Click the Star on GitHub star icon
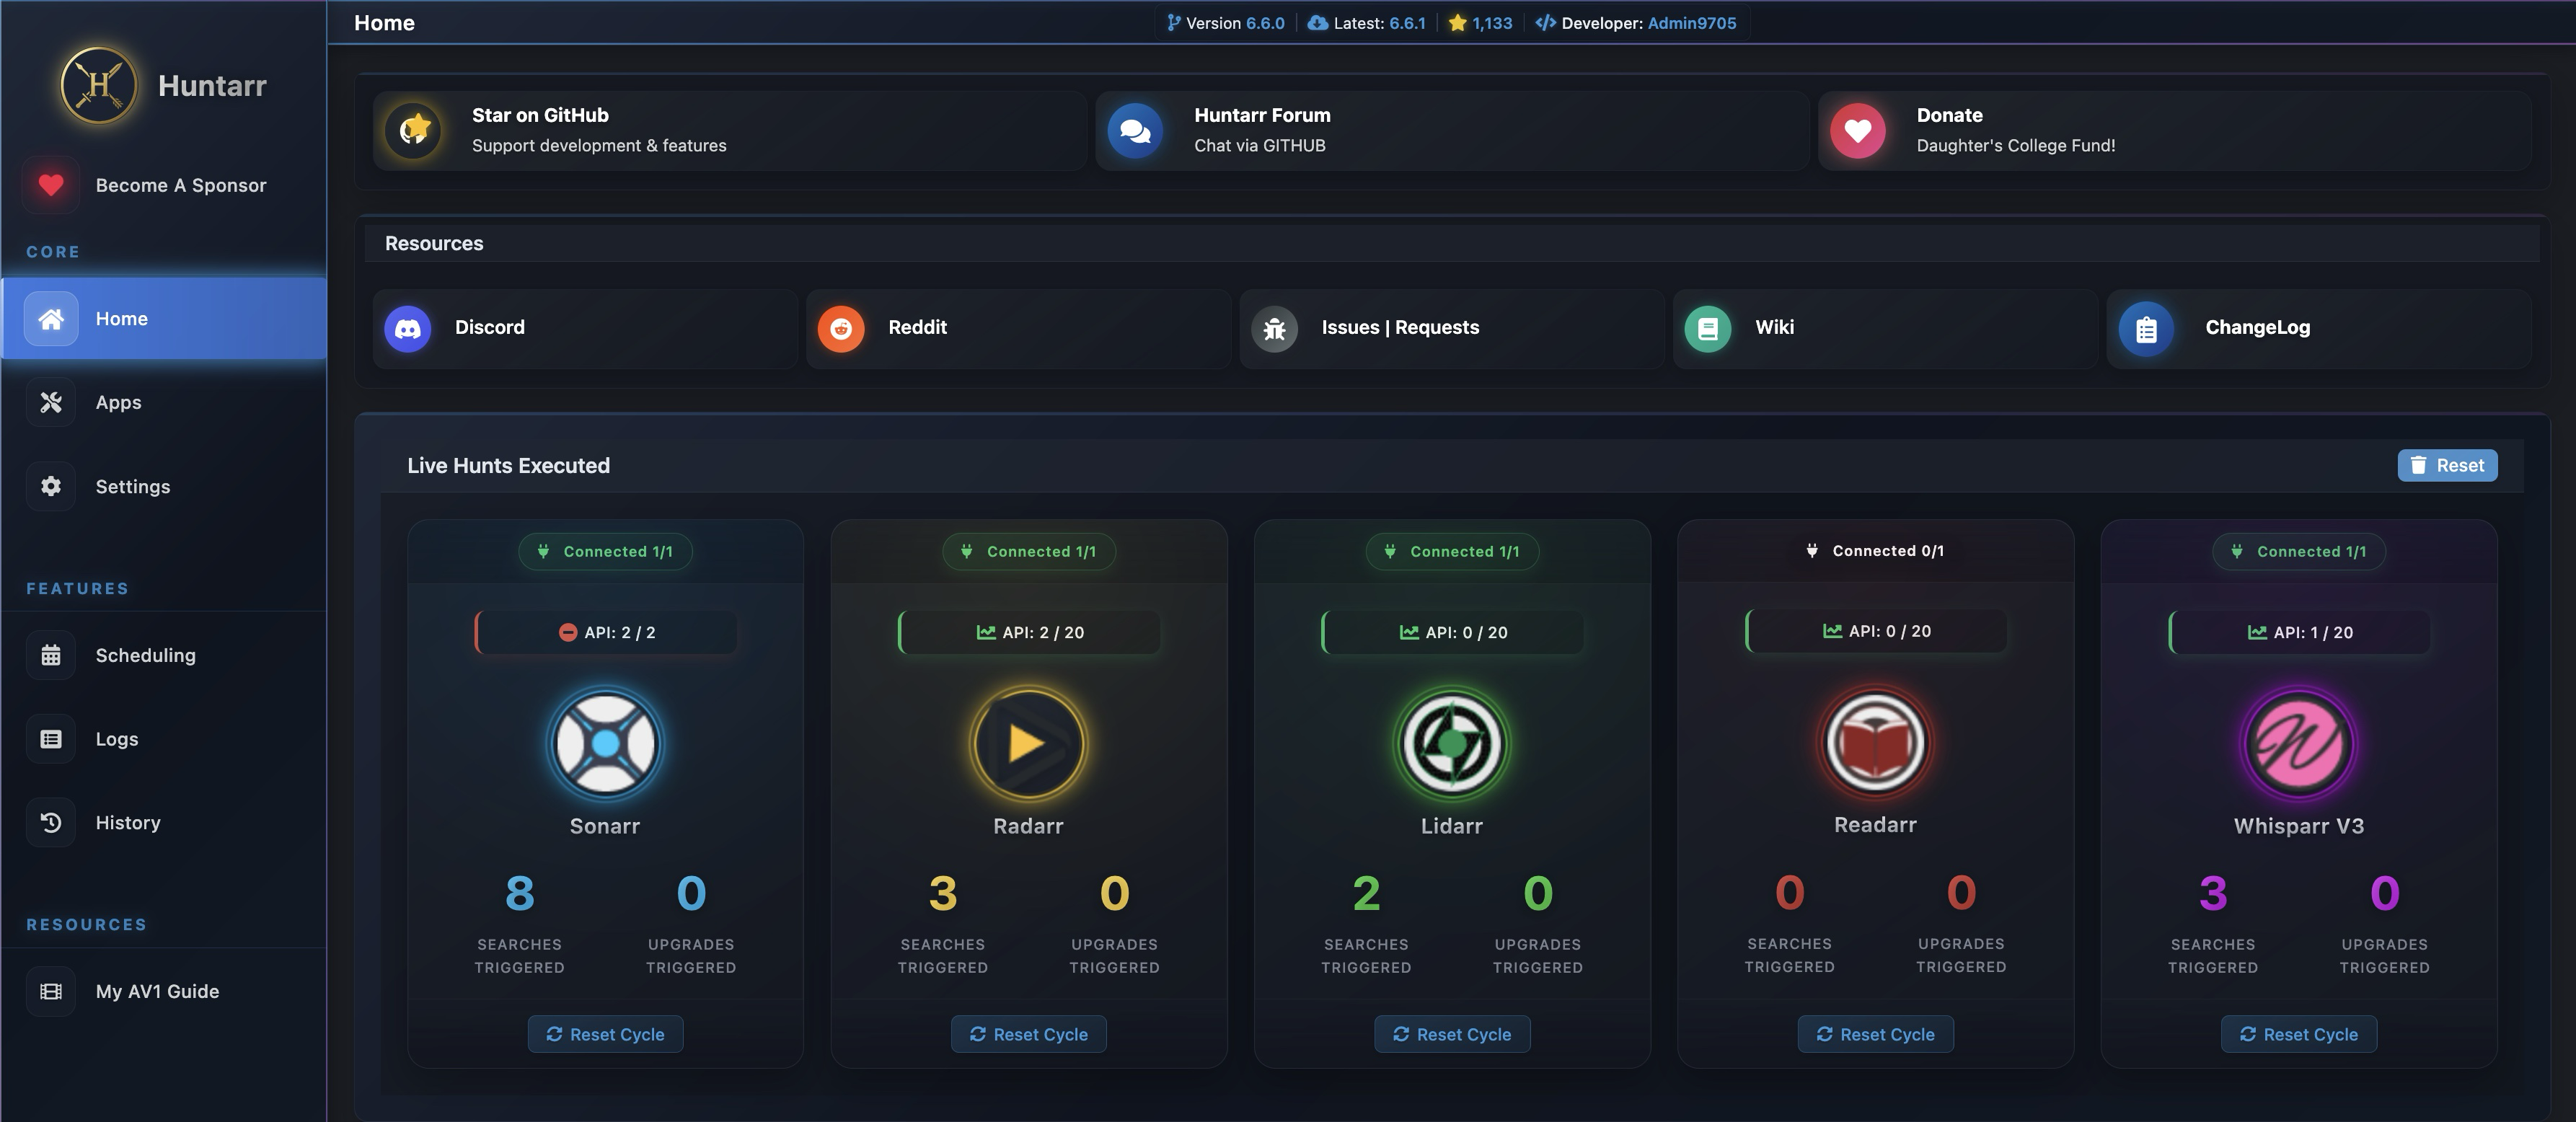Screen dimensions: 2576x1122 point(414,130)
